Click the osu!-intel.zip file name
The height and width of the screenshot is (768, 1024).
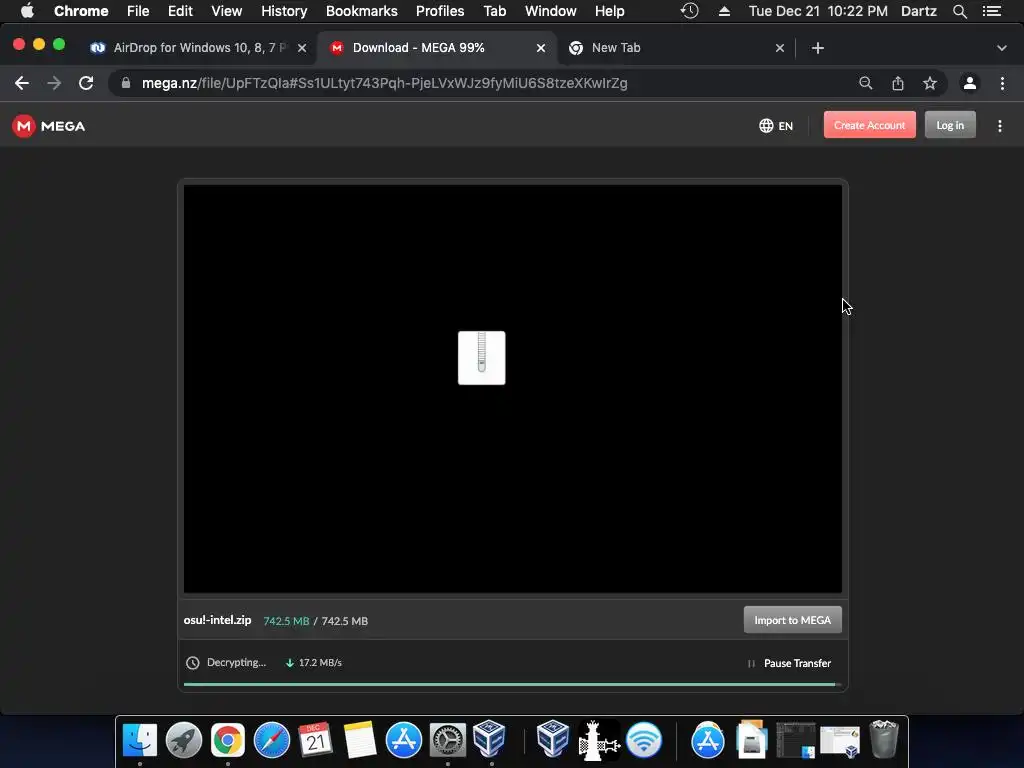click(217, 620)
